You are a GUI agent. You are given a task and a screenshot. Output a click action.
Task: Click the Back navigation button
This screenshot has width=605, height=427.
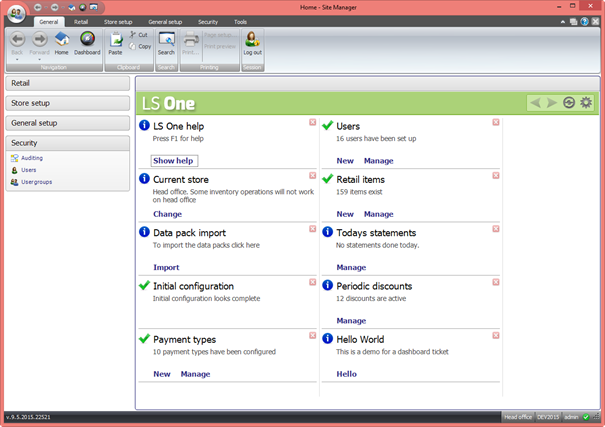(17, 43)
